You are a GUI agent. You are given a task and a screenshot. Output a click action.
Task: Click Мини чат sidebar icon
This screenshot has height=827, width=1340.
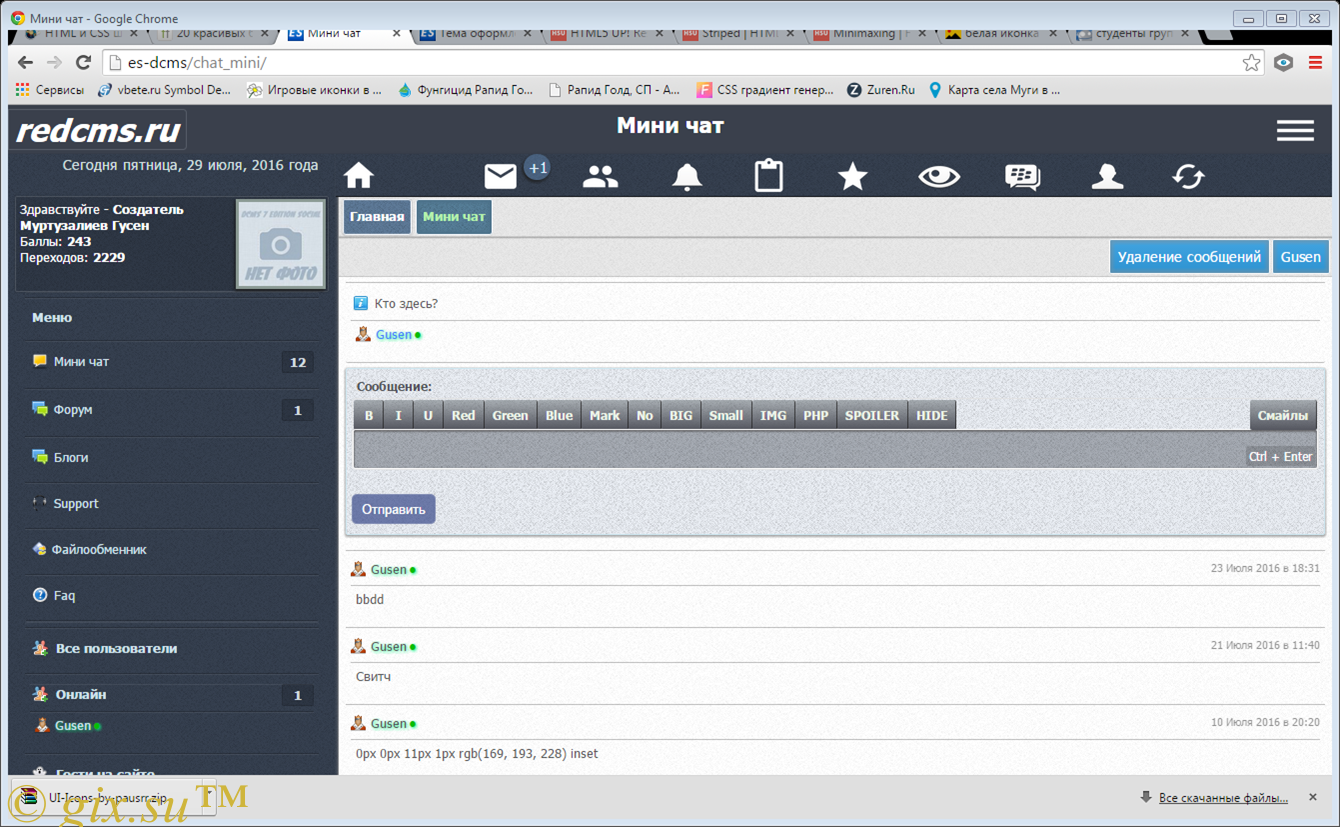pyautogui.click(x=40, y=361)
